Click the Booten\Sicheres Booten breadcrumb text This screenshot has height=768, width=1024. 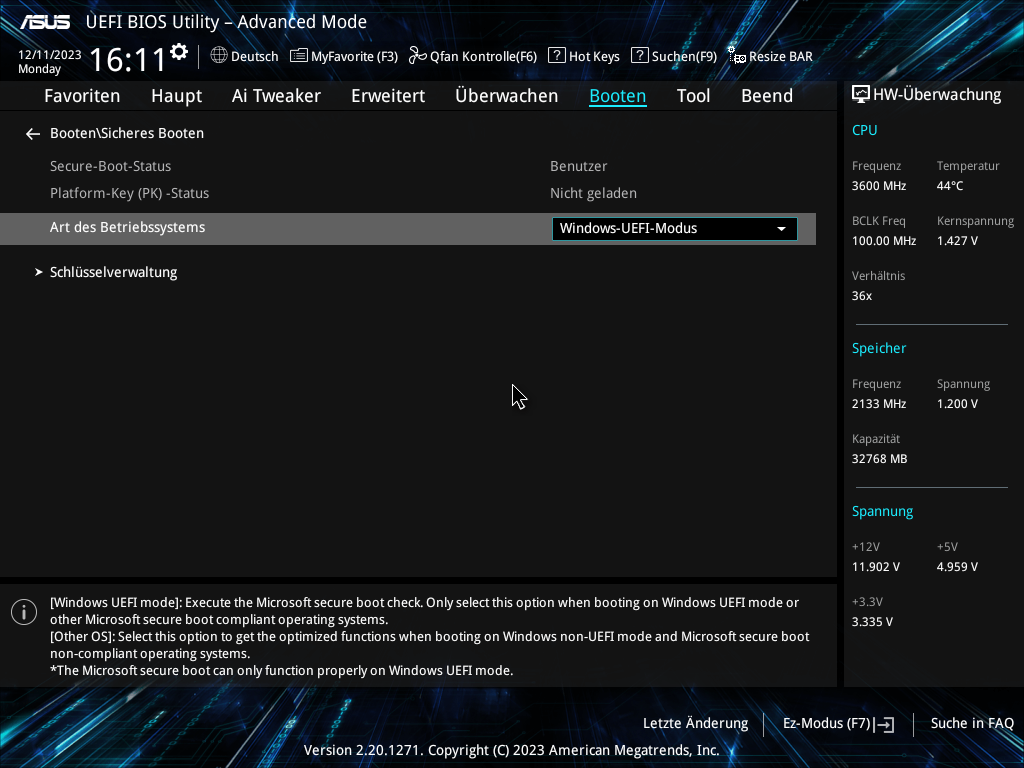pyautogui.click(x=127, y=133)
